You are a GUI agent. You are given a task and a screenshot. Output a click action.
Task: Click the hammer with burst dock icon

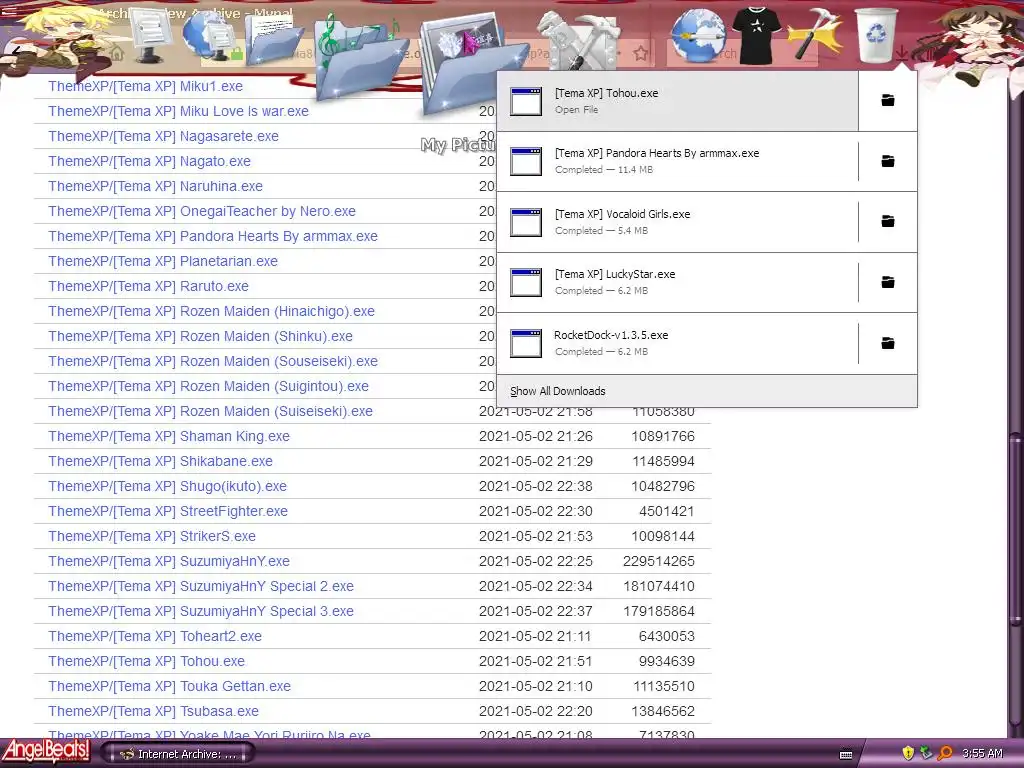[x=815, y=34]
